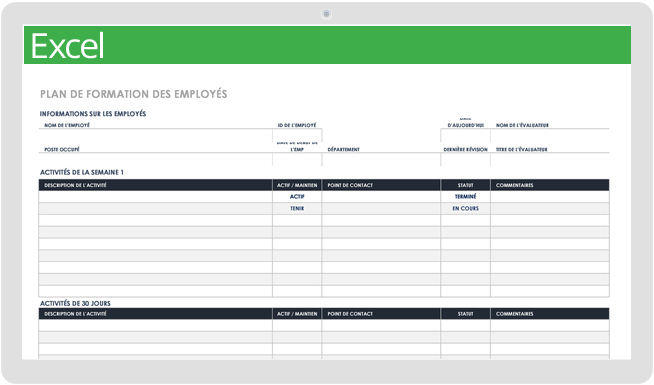
Task: Select the 'ACTIF' cell
Action: pos(297,197)
